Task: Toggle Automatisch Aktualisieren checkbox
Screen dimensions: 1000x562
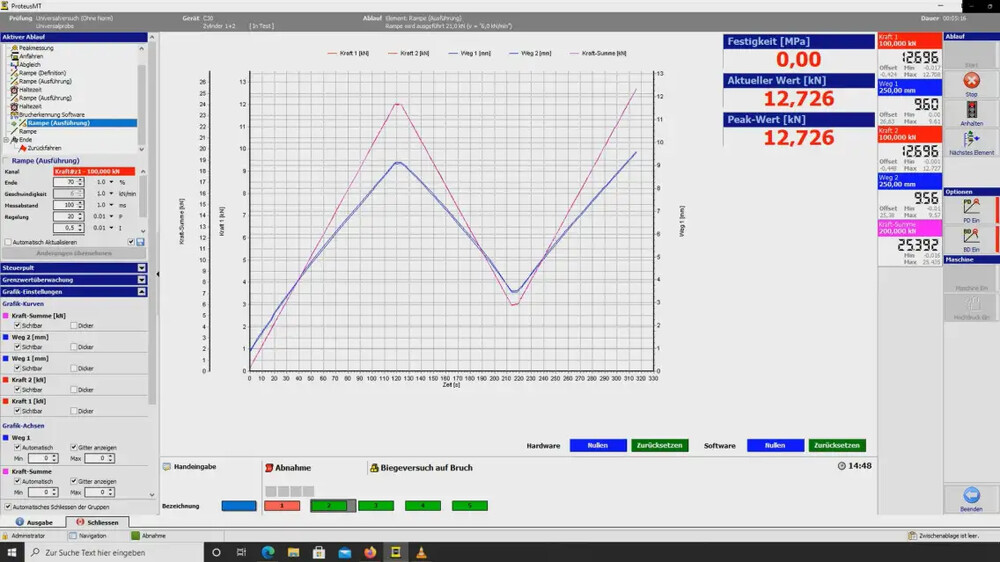Action: tap(8, 242)
